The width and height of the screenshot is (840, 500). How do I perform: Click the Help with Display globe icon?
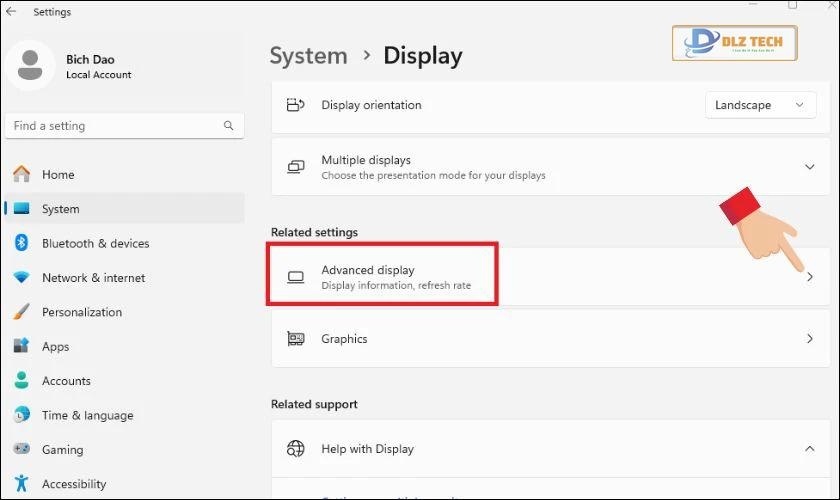(x=295, y=449)
